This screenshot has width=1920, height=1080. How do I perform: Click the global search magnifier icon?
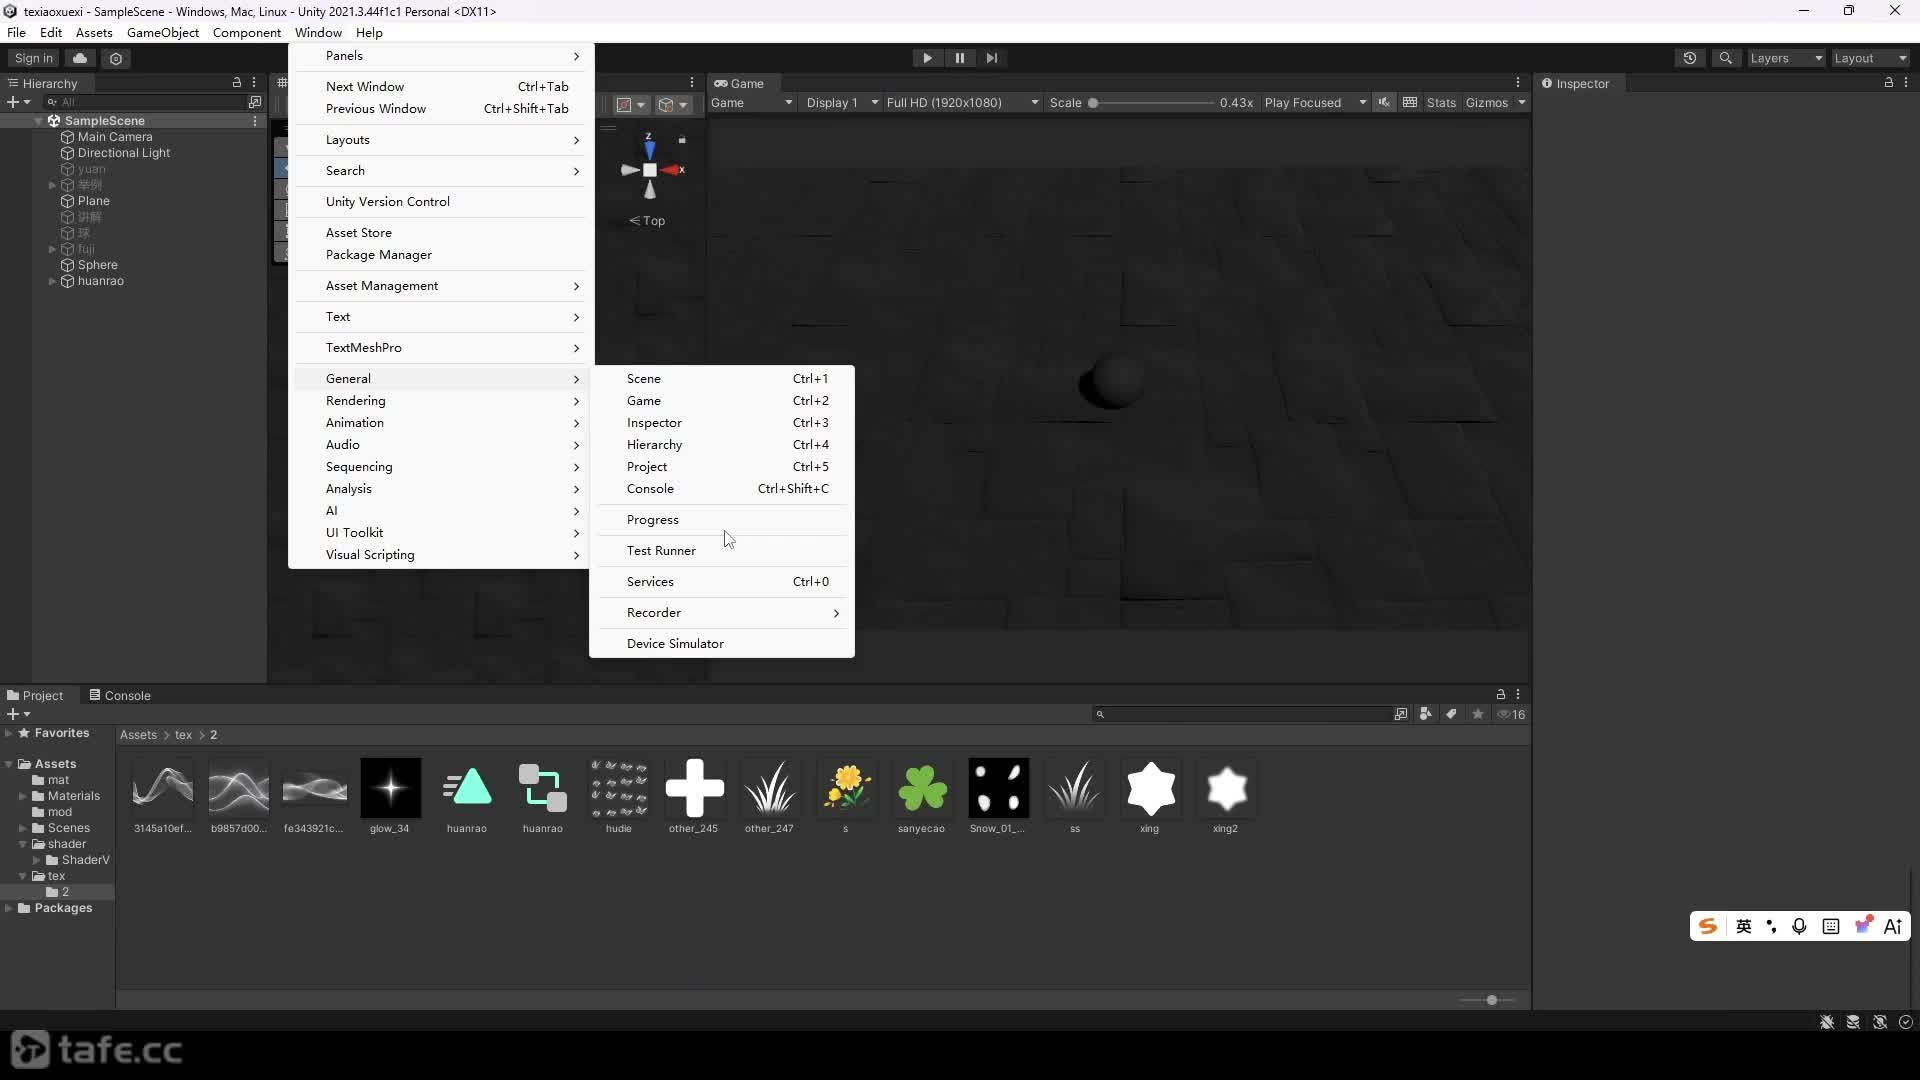[x=1725, y=58]
